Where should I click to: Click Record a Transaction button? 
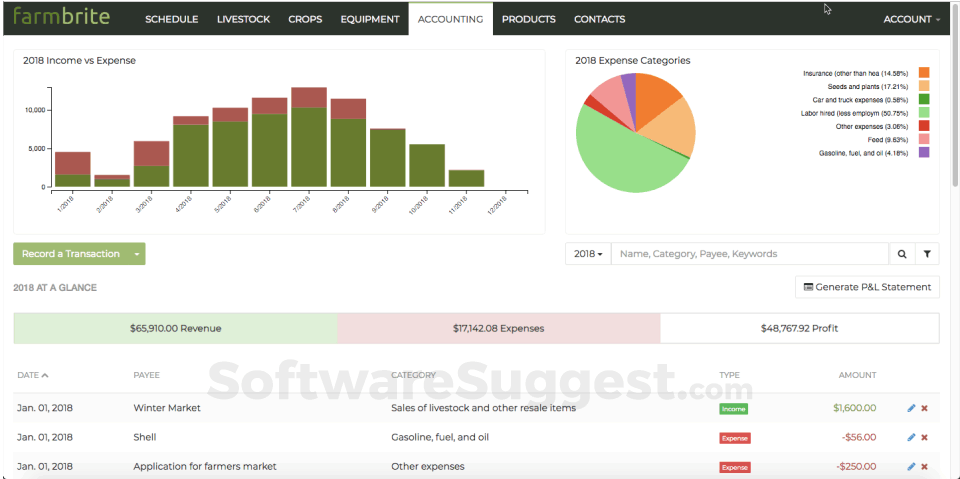pos(71,254)
